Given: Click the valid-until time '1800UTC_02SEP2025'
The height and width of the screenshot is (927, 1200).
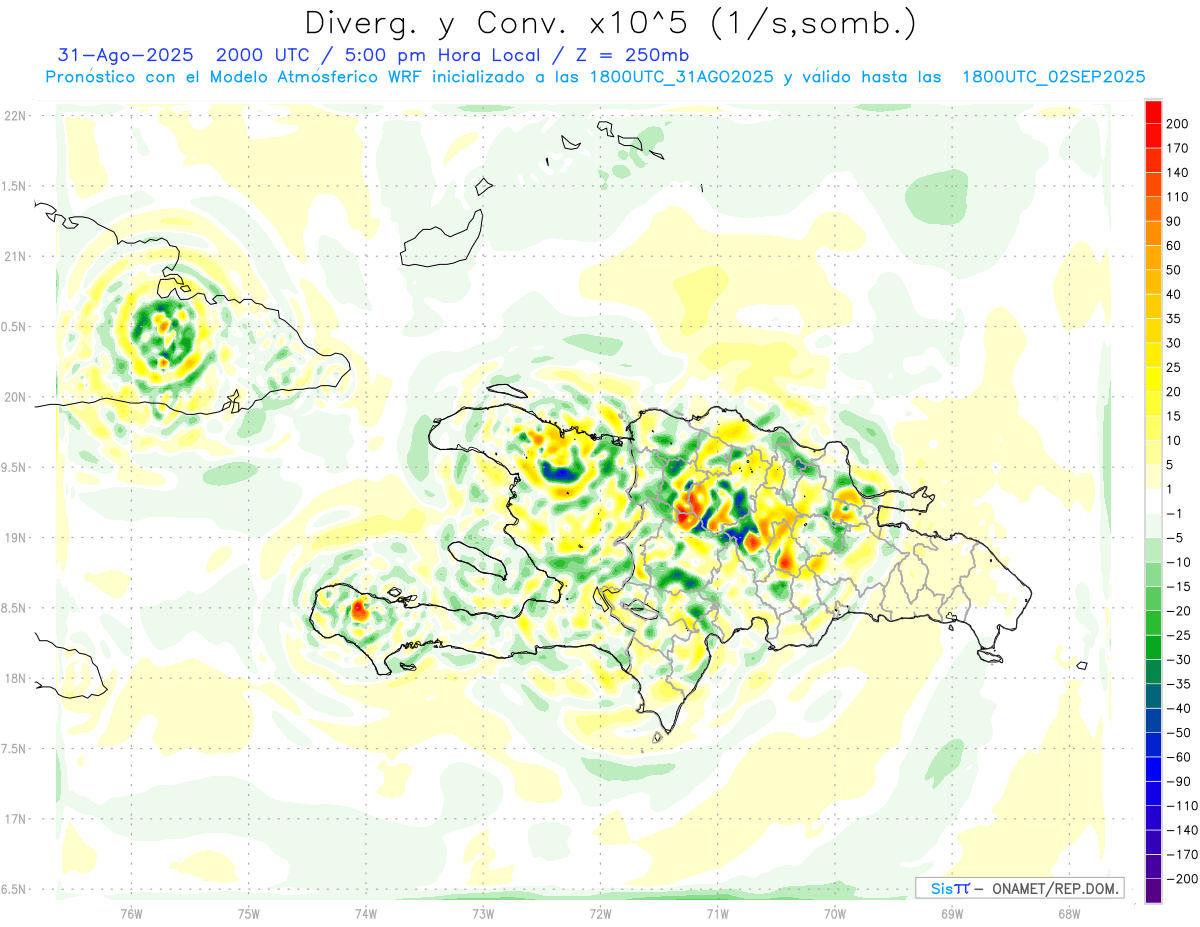Looking at the screenshot, I should click(x=1053, y=77).
